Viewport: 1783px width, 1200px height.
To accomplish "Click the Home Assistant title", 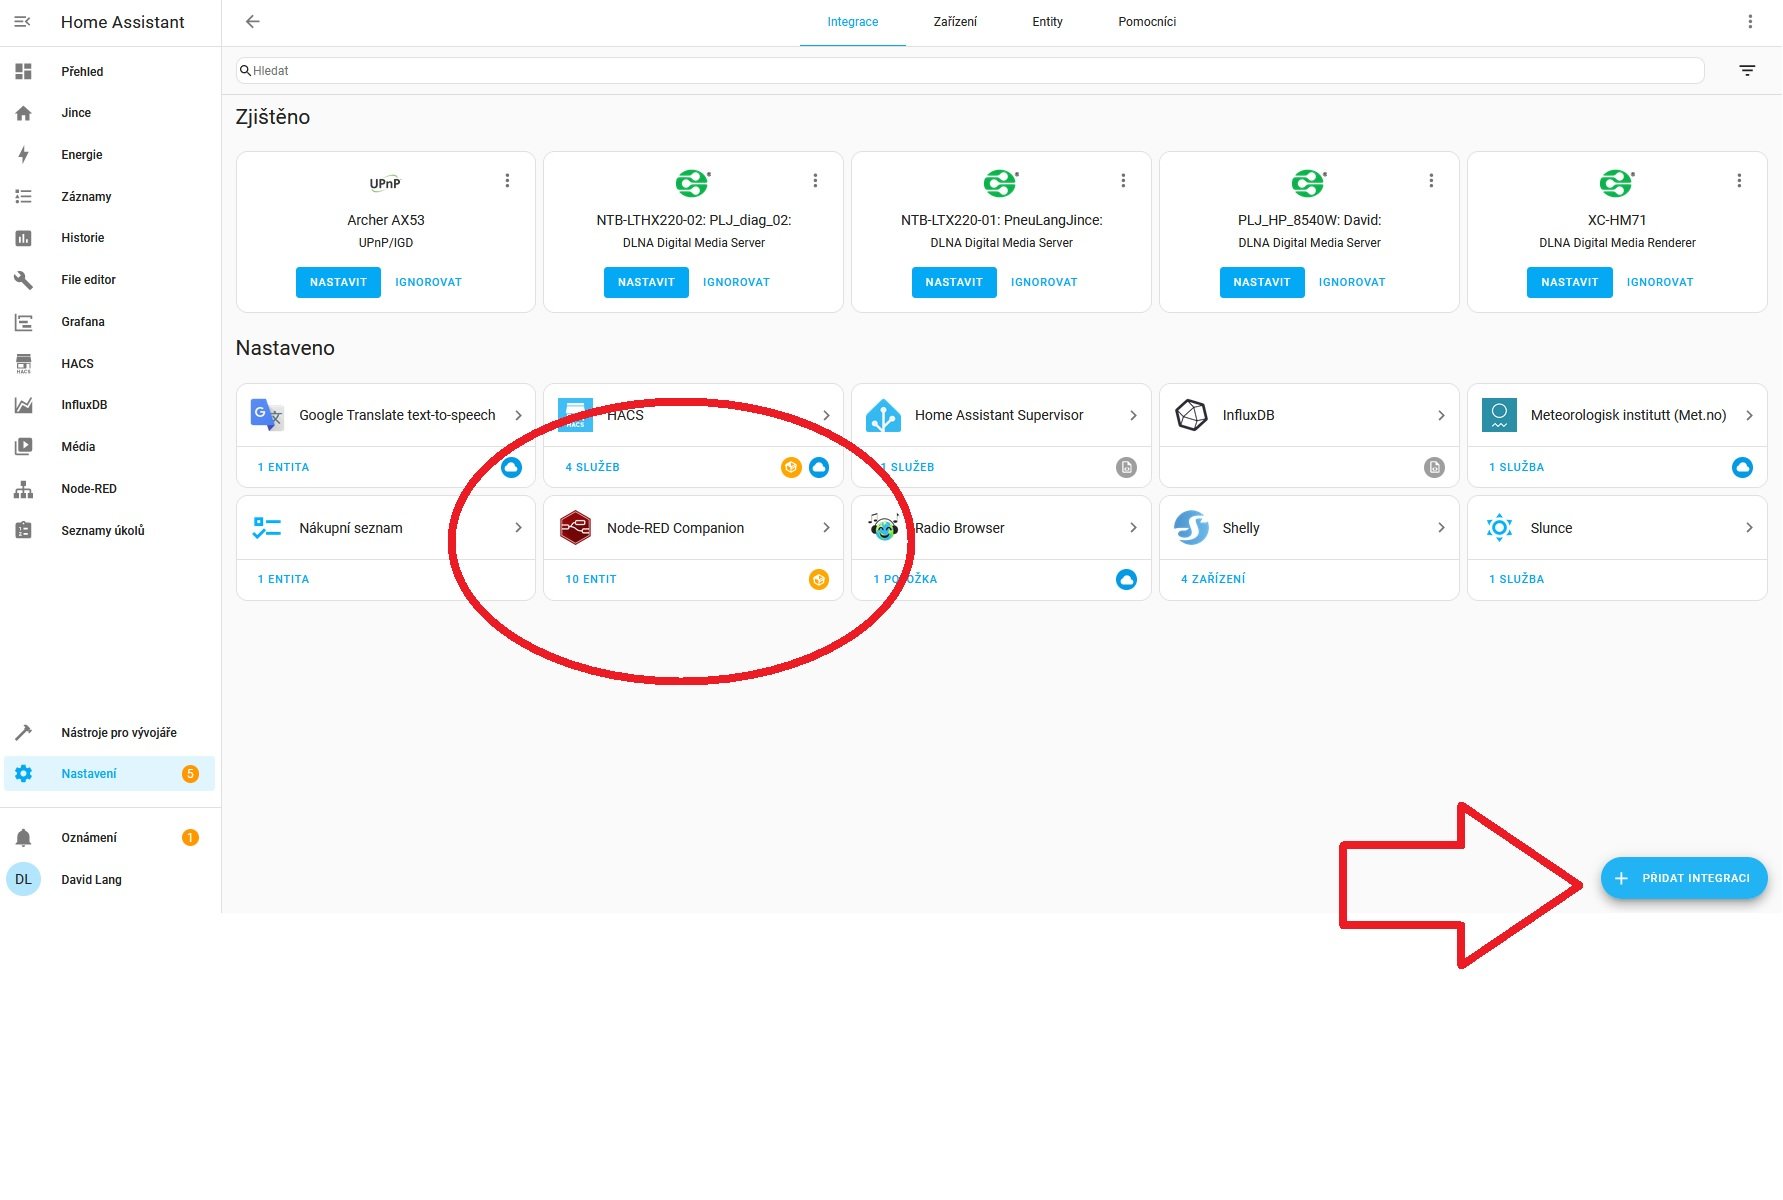I will pos(123,22).
